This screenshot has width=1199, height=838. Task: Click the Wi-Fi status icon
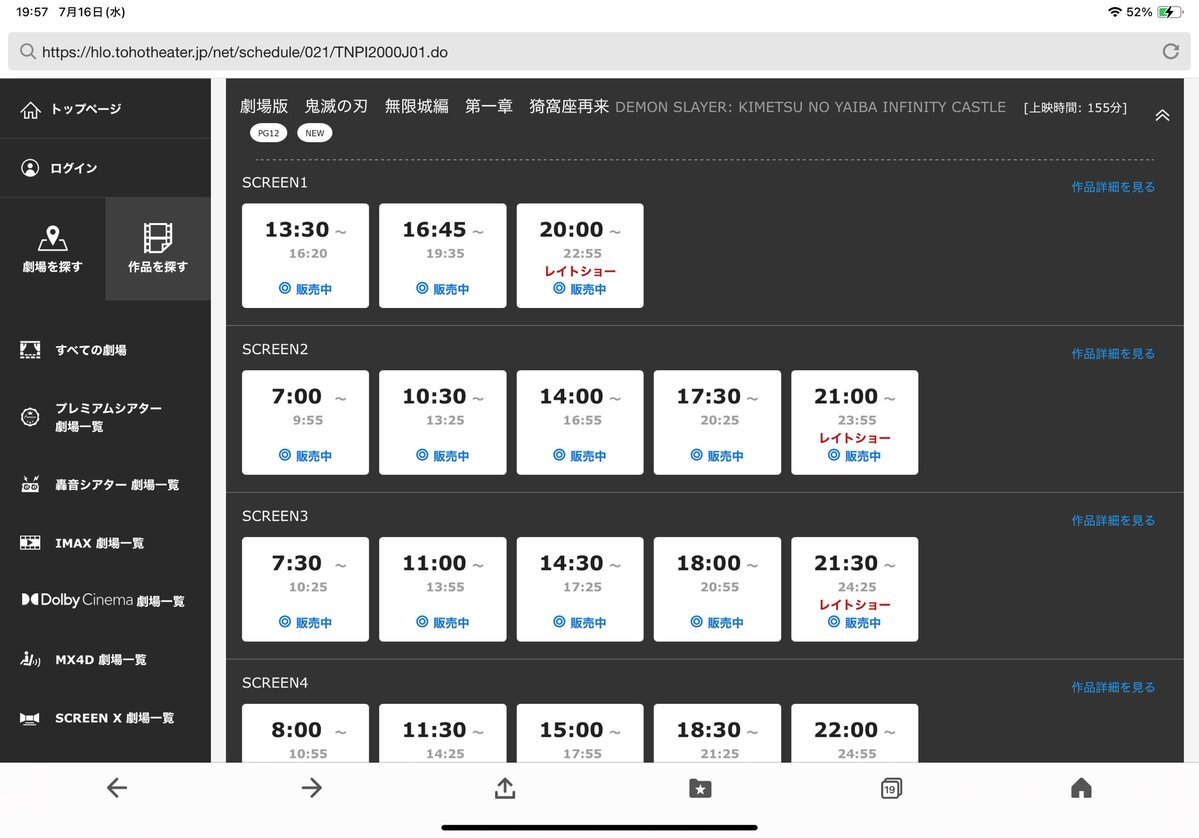(x=1115, y=12)
